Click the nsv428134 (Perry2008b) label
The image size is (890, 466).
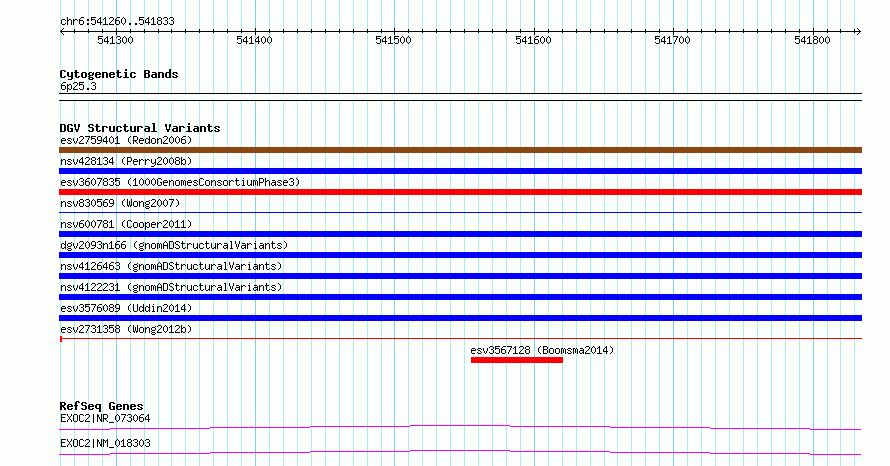[126, 161]
